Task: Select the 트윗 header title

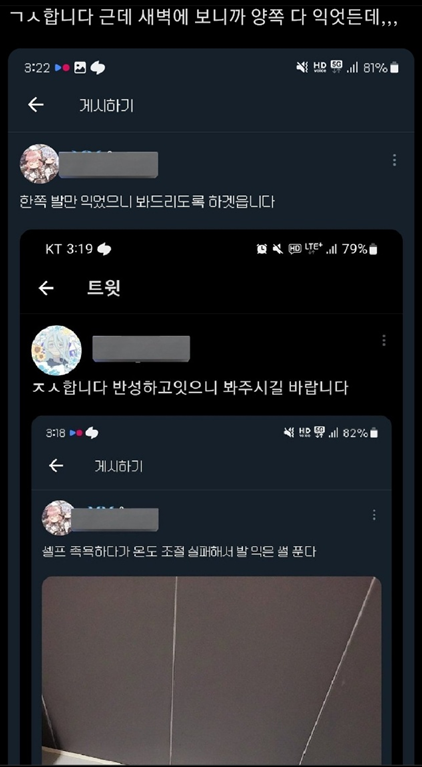Action: click(104, 288)
